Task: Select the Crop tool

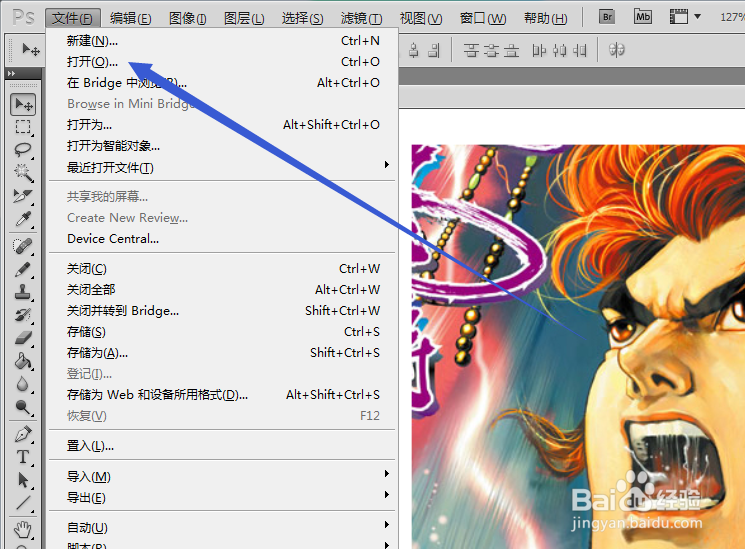Action: pyautogui.click(x=23, y=195)
